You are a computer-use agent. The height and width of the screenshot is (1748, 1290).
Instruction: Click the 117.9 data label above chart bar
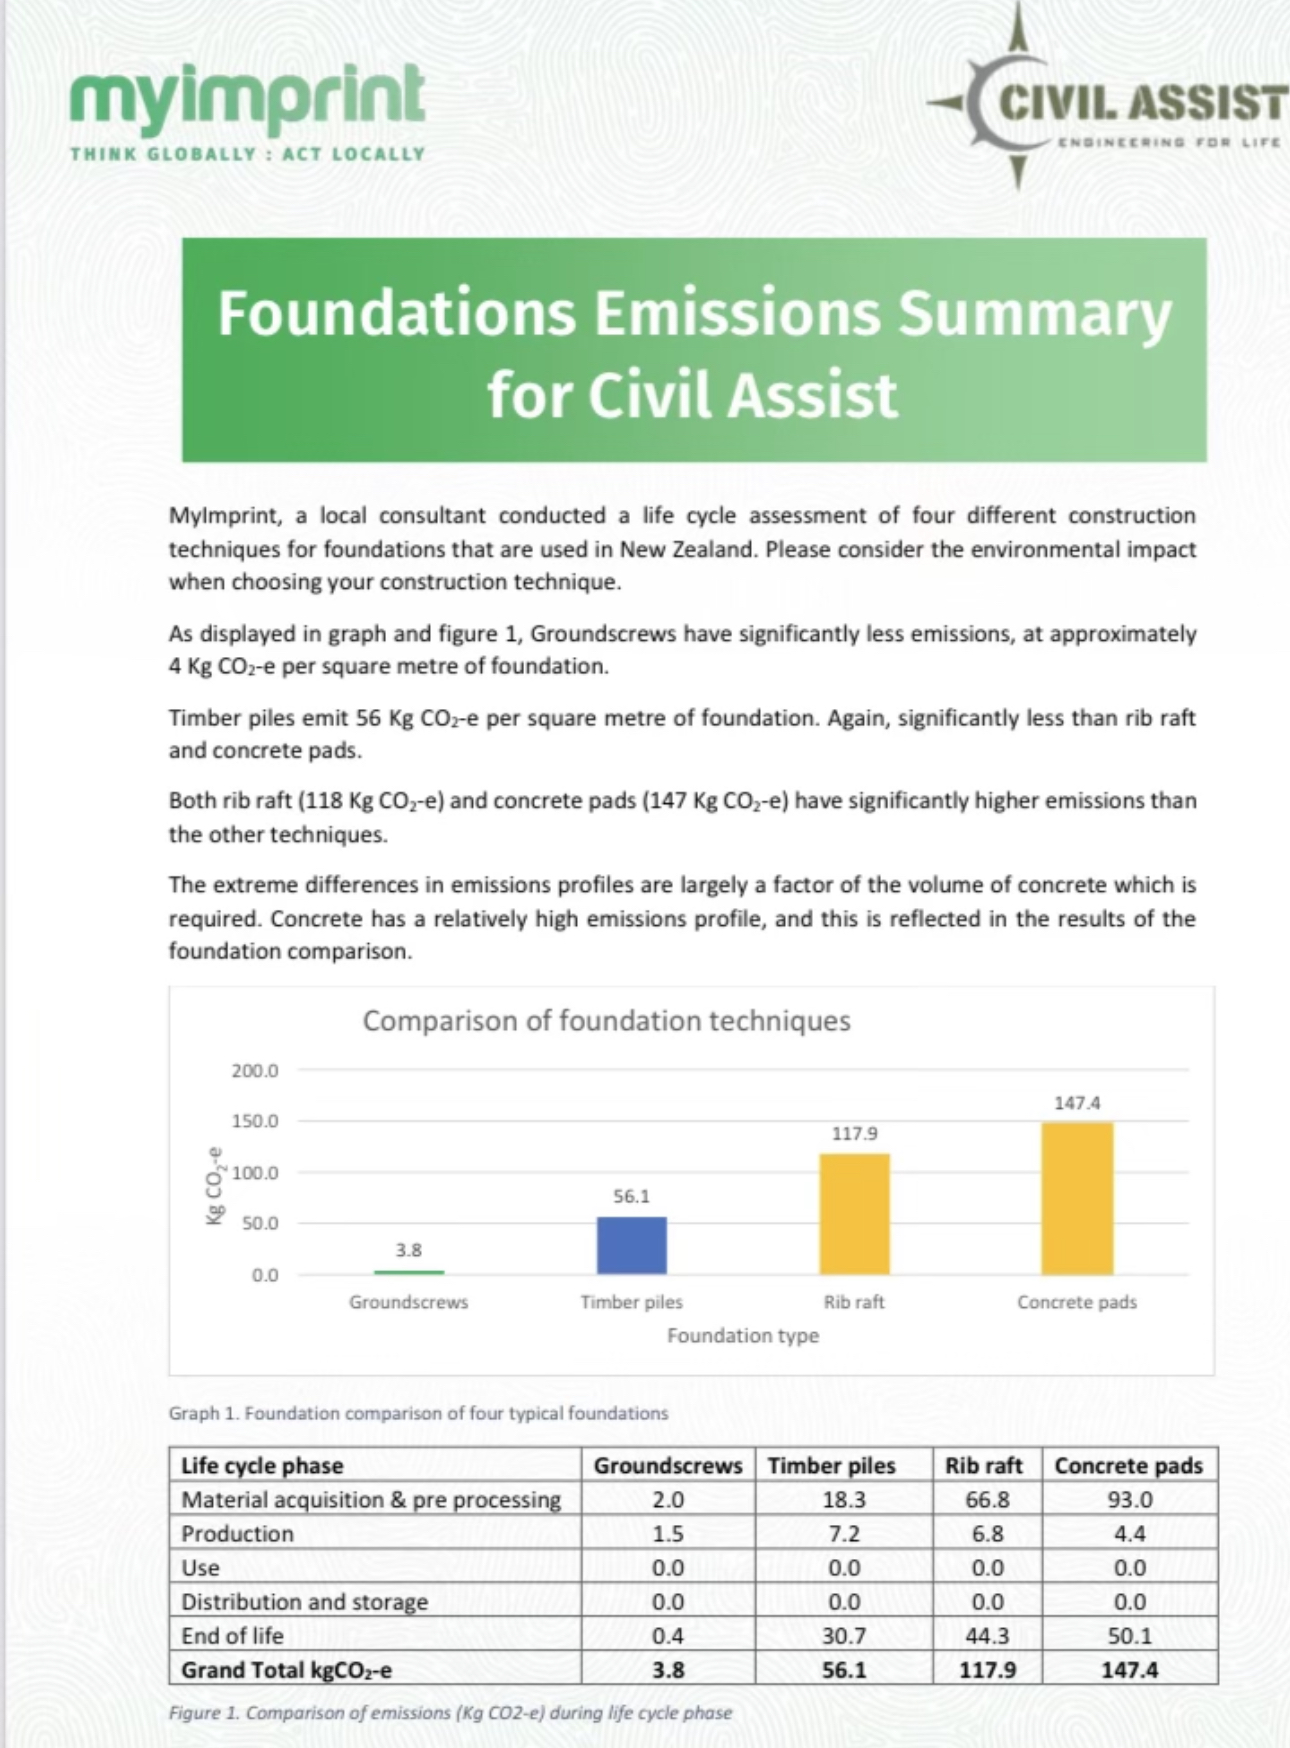tap(854, 1133)
